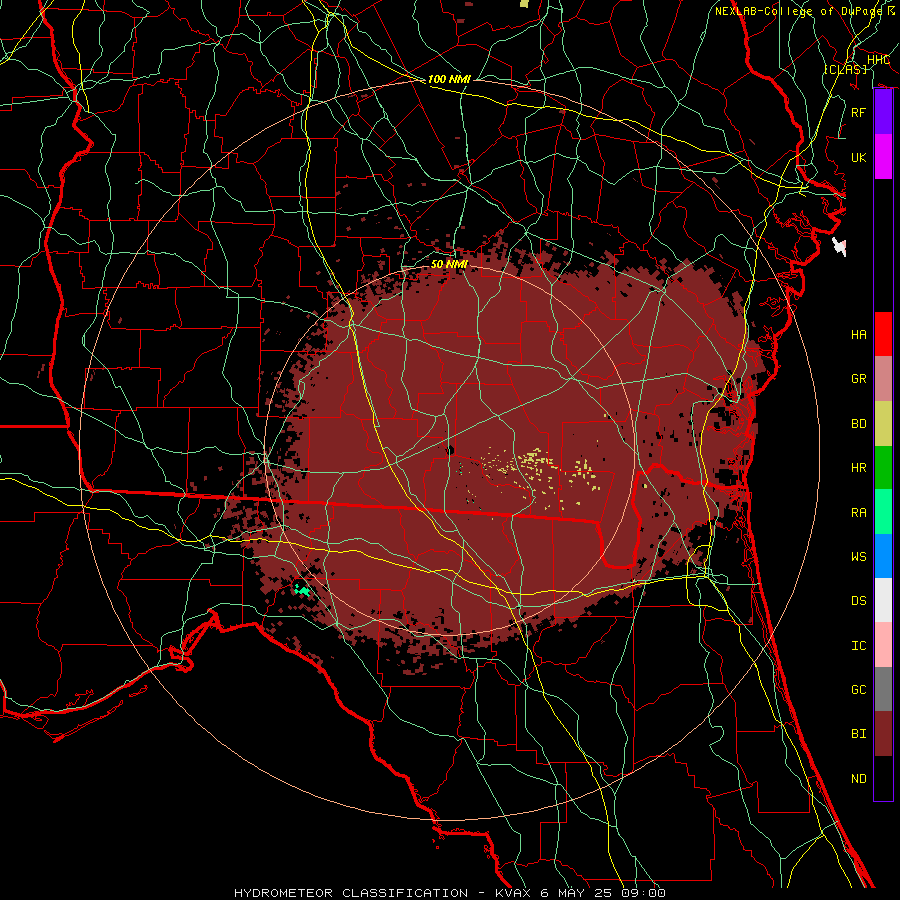Select the dusty pink GR legend swatch
The height and width of the screenshot is (900, 900).
pos(883,378)
